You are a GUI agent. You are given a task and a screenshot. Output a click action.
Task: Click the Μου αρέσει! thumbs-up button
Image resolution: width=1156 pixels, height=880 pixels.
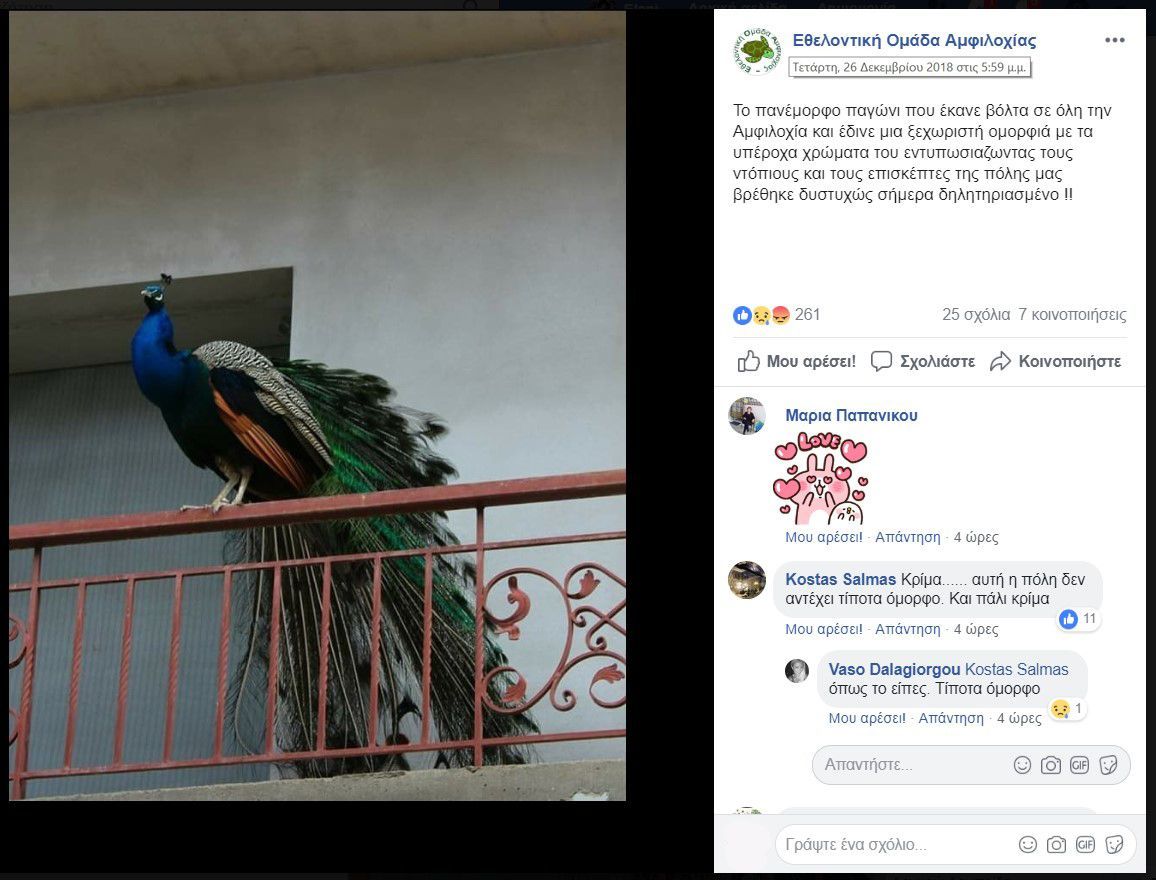pyautogui.click(x=797, y=361)
